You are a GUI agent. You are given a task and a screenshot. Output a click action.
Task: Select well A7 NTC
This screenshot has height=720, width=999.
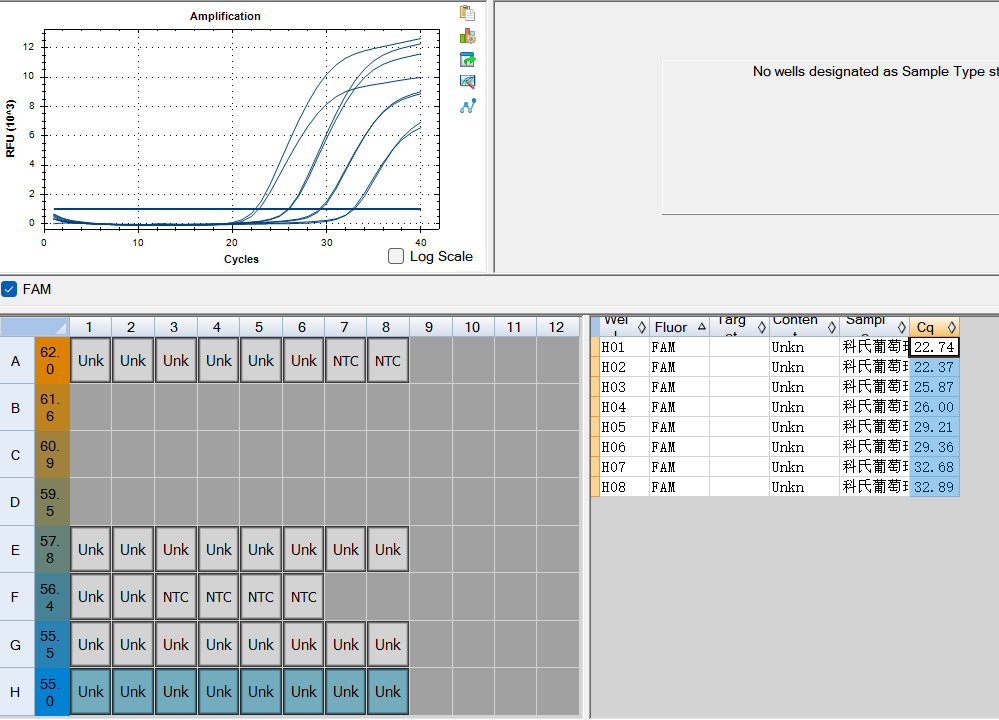pos(345,361)
